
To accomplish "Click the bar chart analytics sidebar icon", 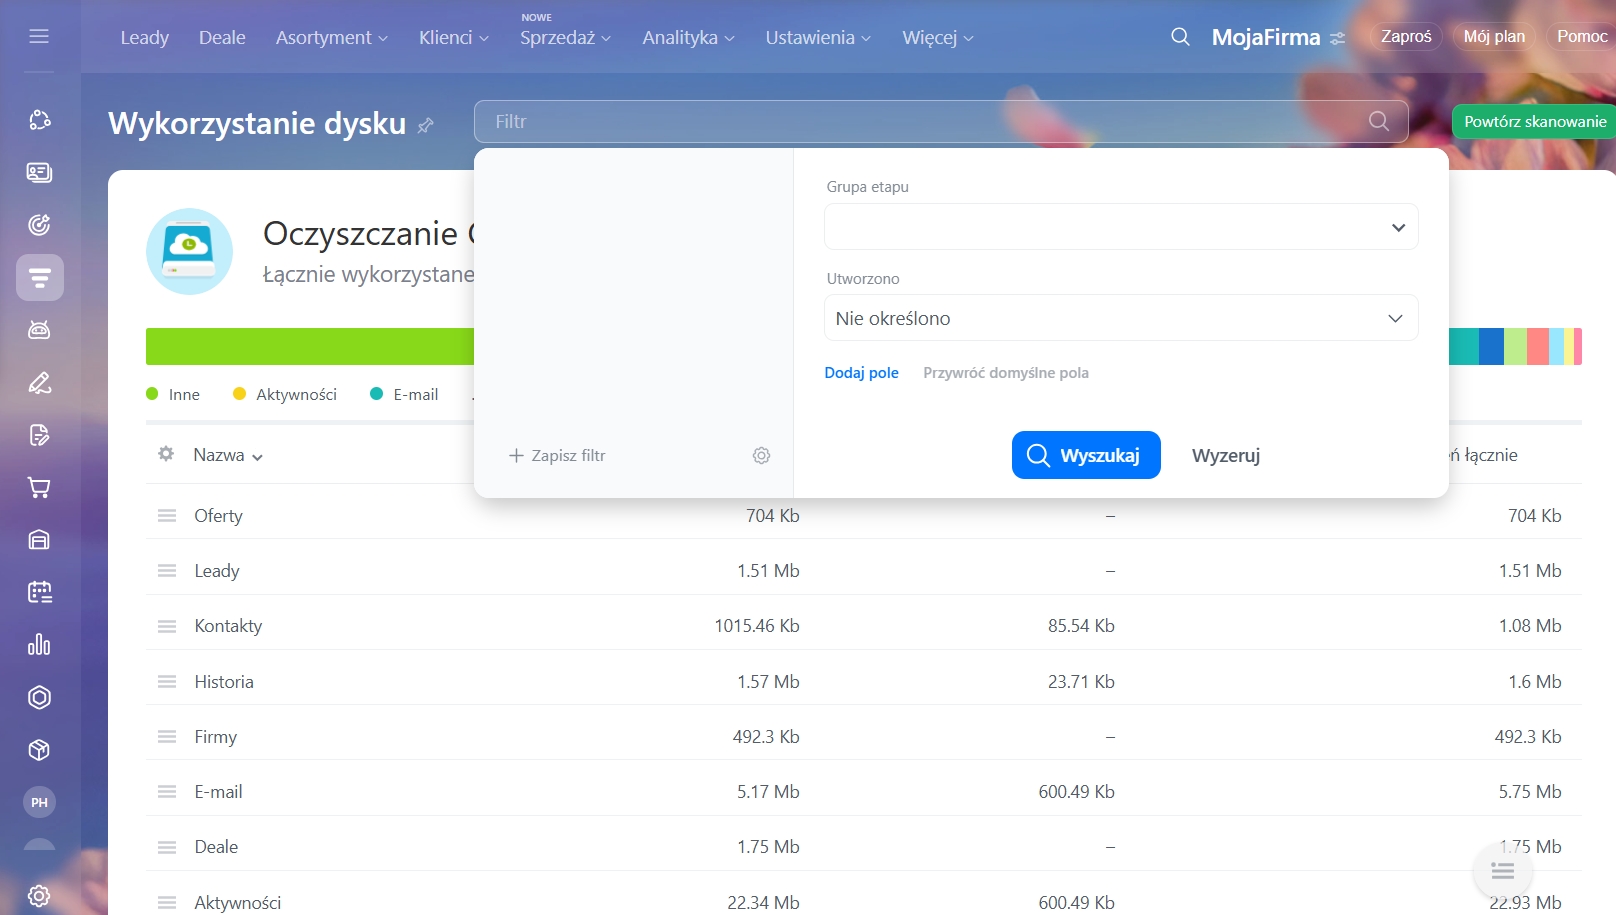I will [39, 645].
